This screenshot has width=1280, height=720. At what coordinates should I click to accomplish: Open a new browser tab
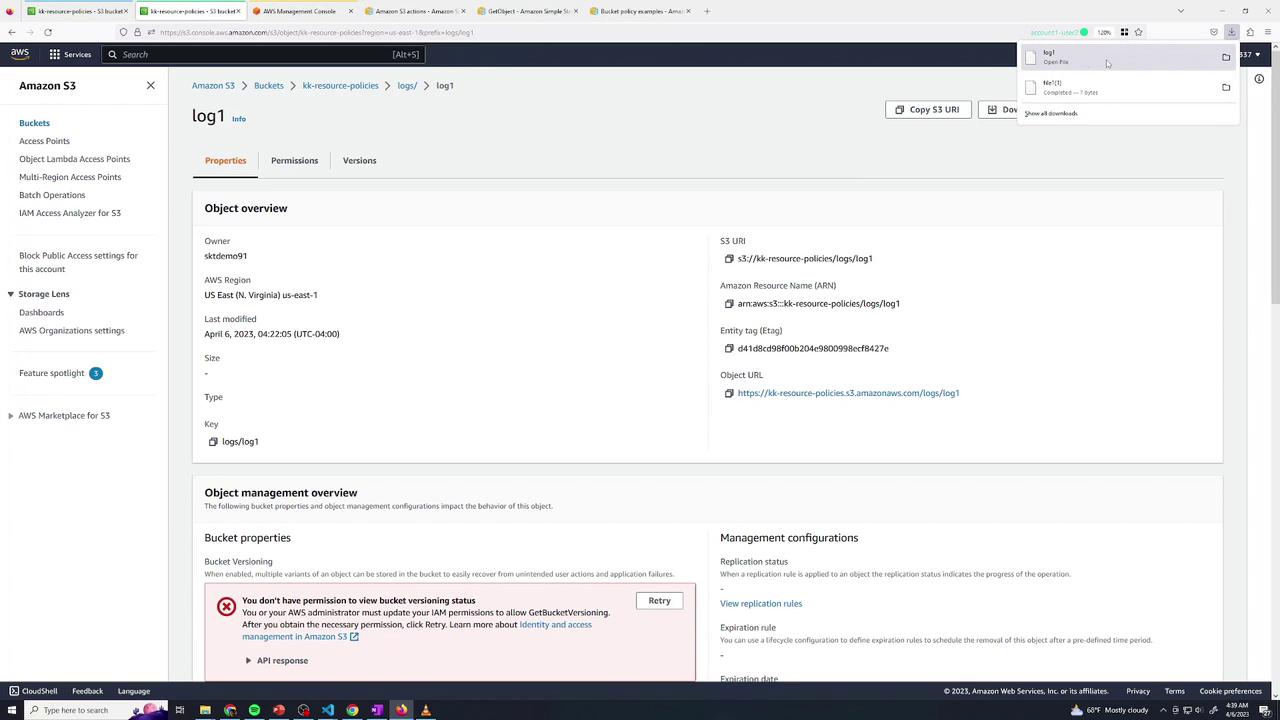tap(707, 11)
